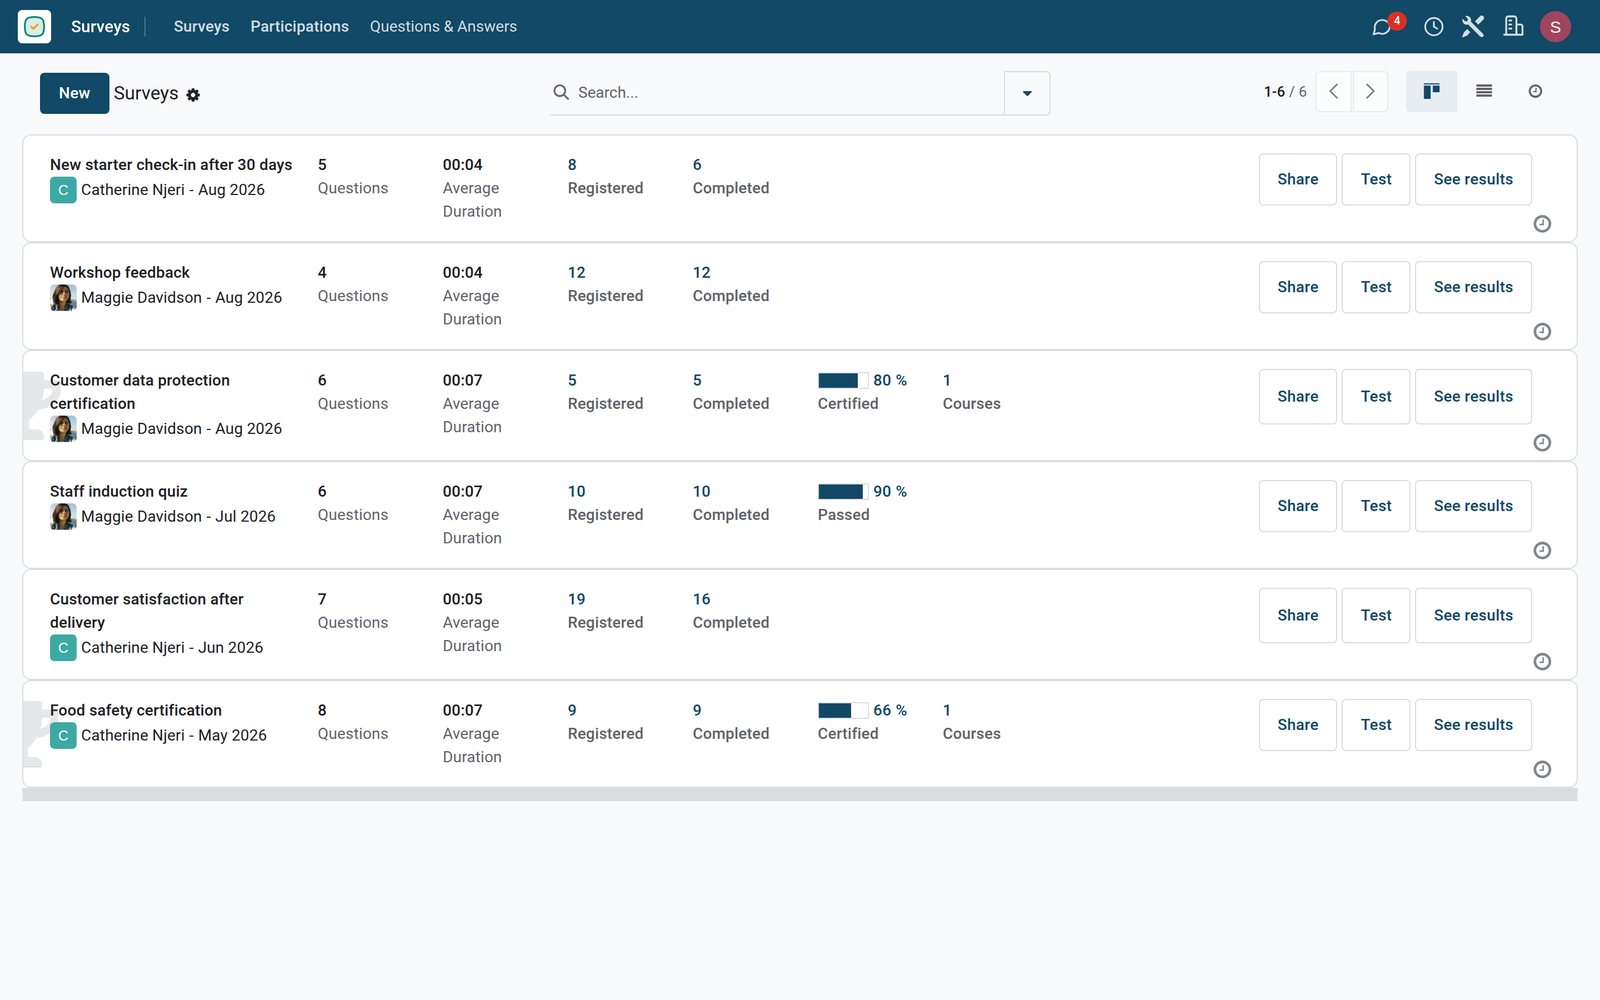
Task: Open 19 Registered on Customer satisfaction survey
Action: click(x=605, y=611)
